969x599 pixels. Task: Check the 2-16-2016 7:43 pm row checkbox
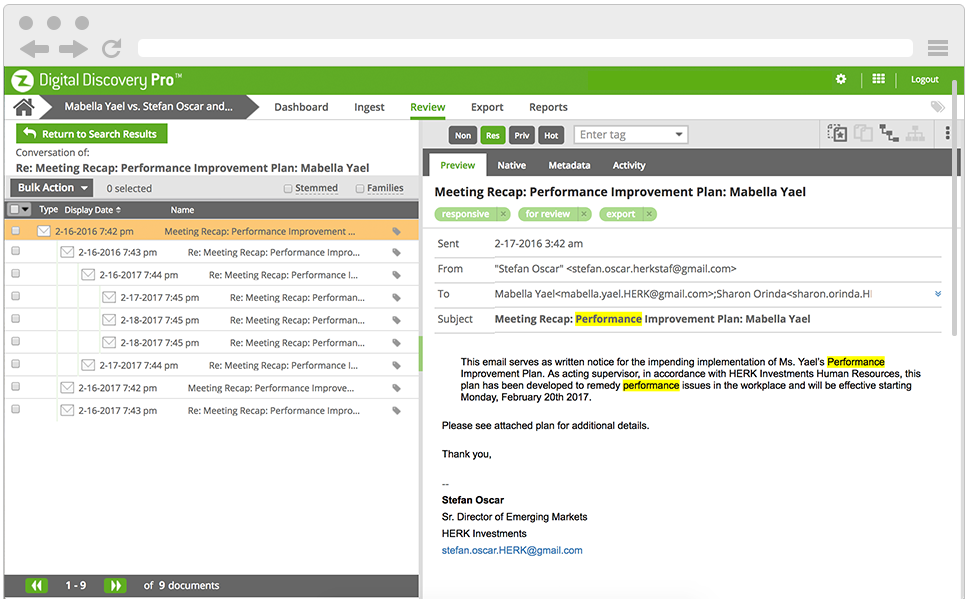pyautogui.click(x=15, y=251)
